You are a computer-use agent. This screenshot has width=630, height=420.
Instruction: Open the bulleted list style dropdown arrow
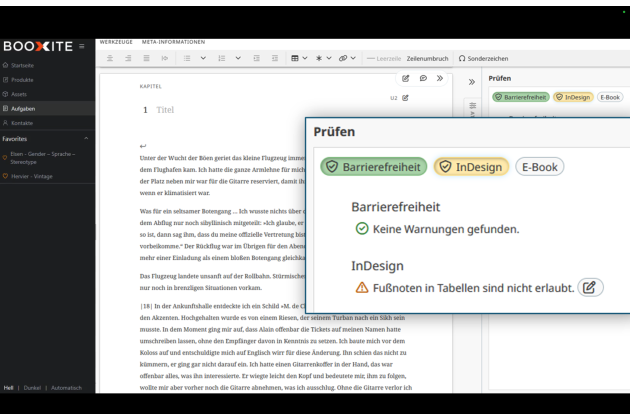tap(203, 58)
